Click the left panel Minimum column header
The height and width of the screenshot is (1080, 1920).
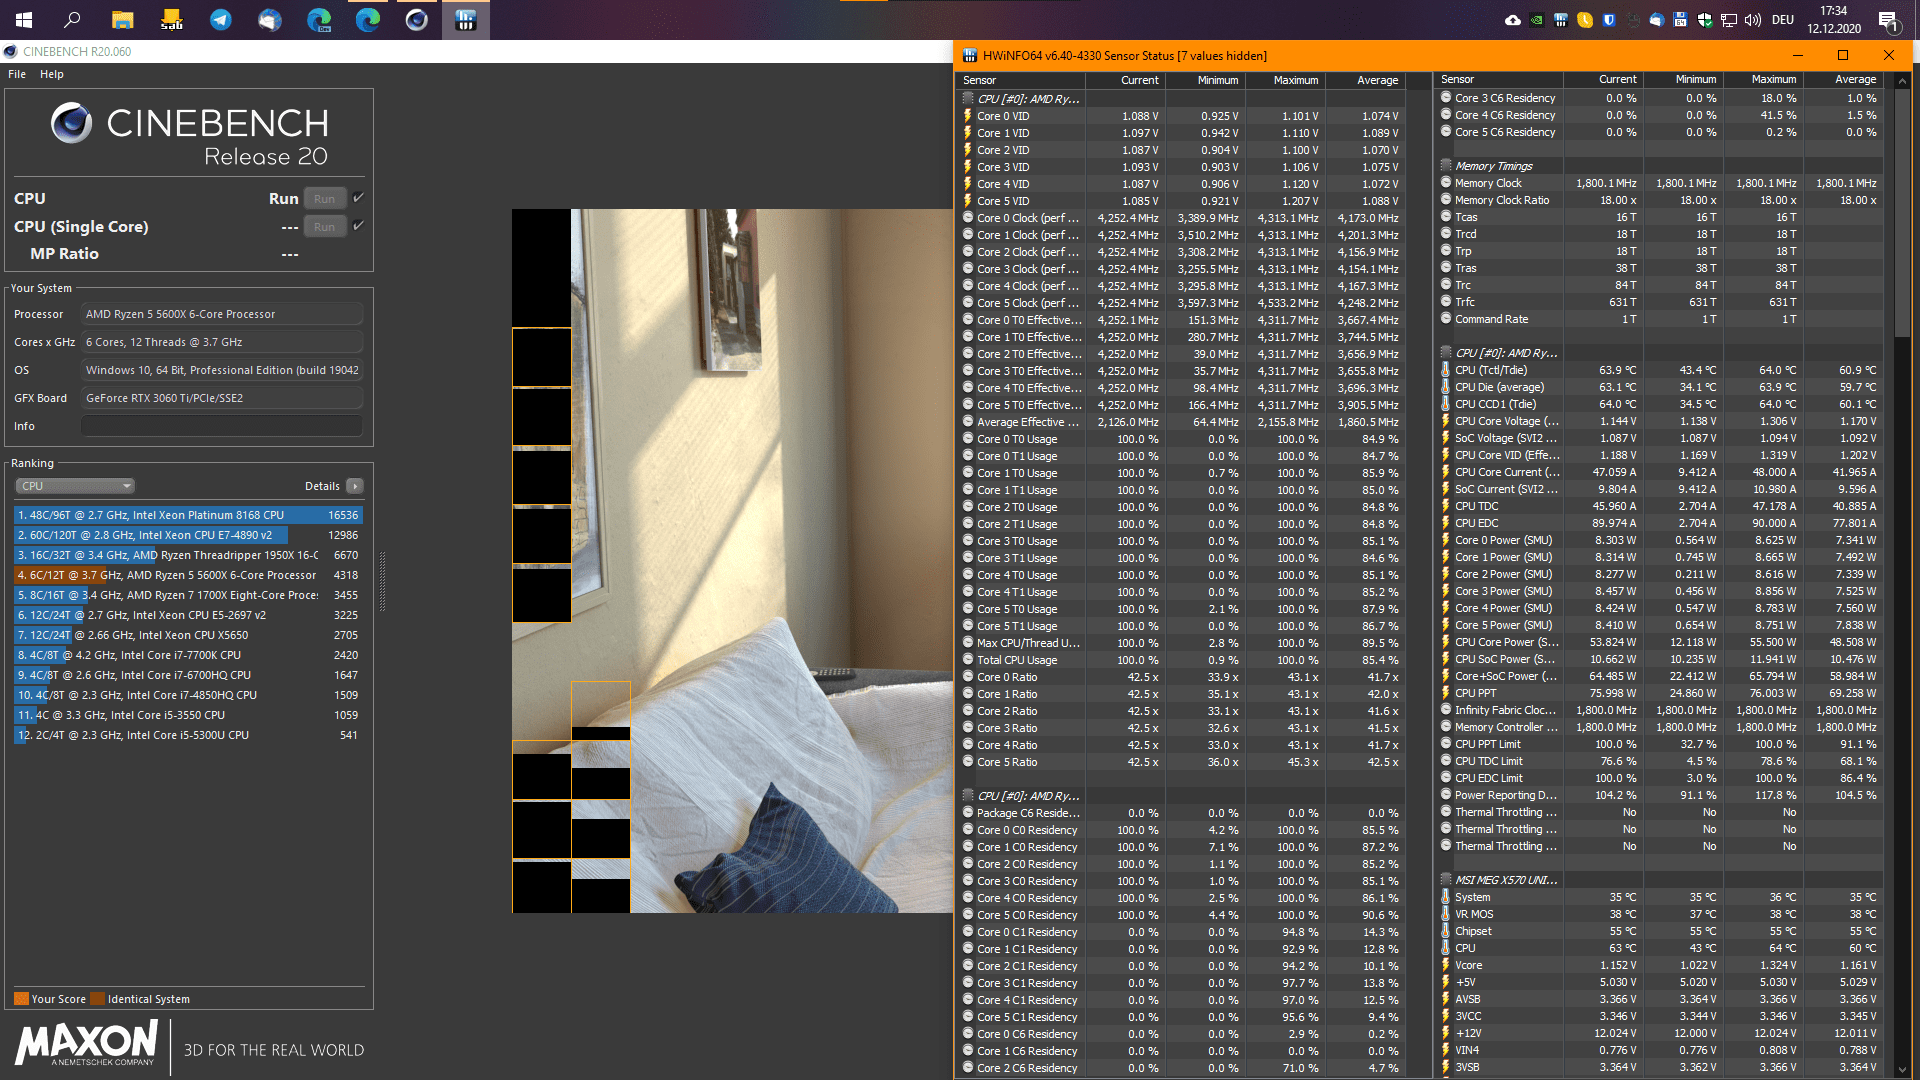1205,80
